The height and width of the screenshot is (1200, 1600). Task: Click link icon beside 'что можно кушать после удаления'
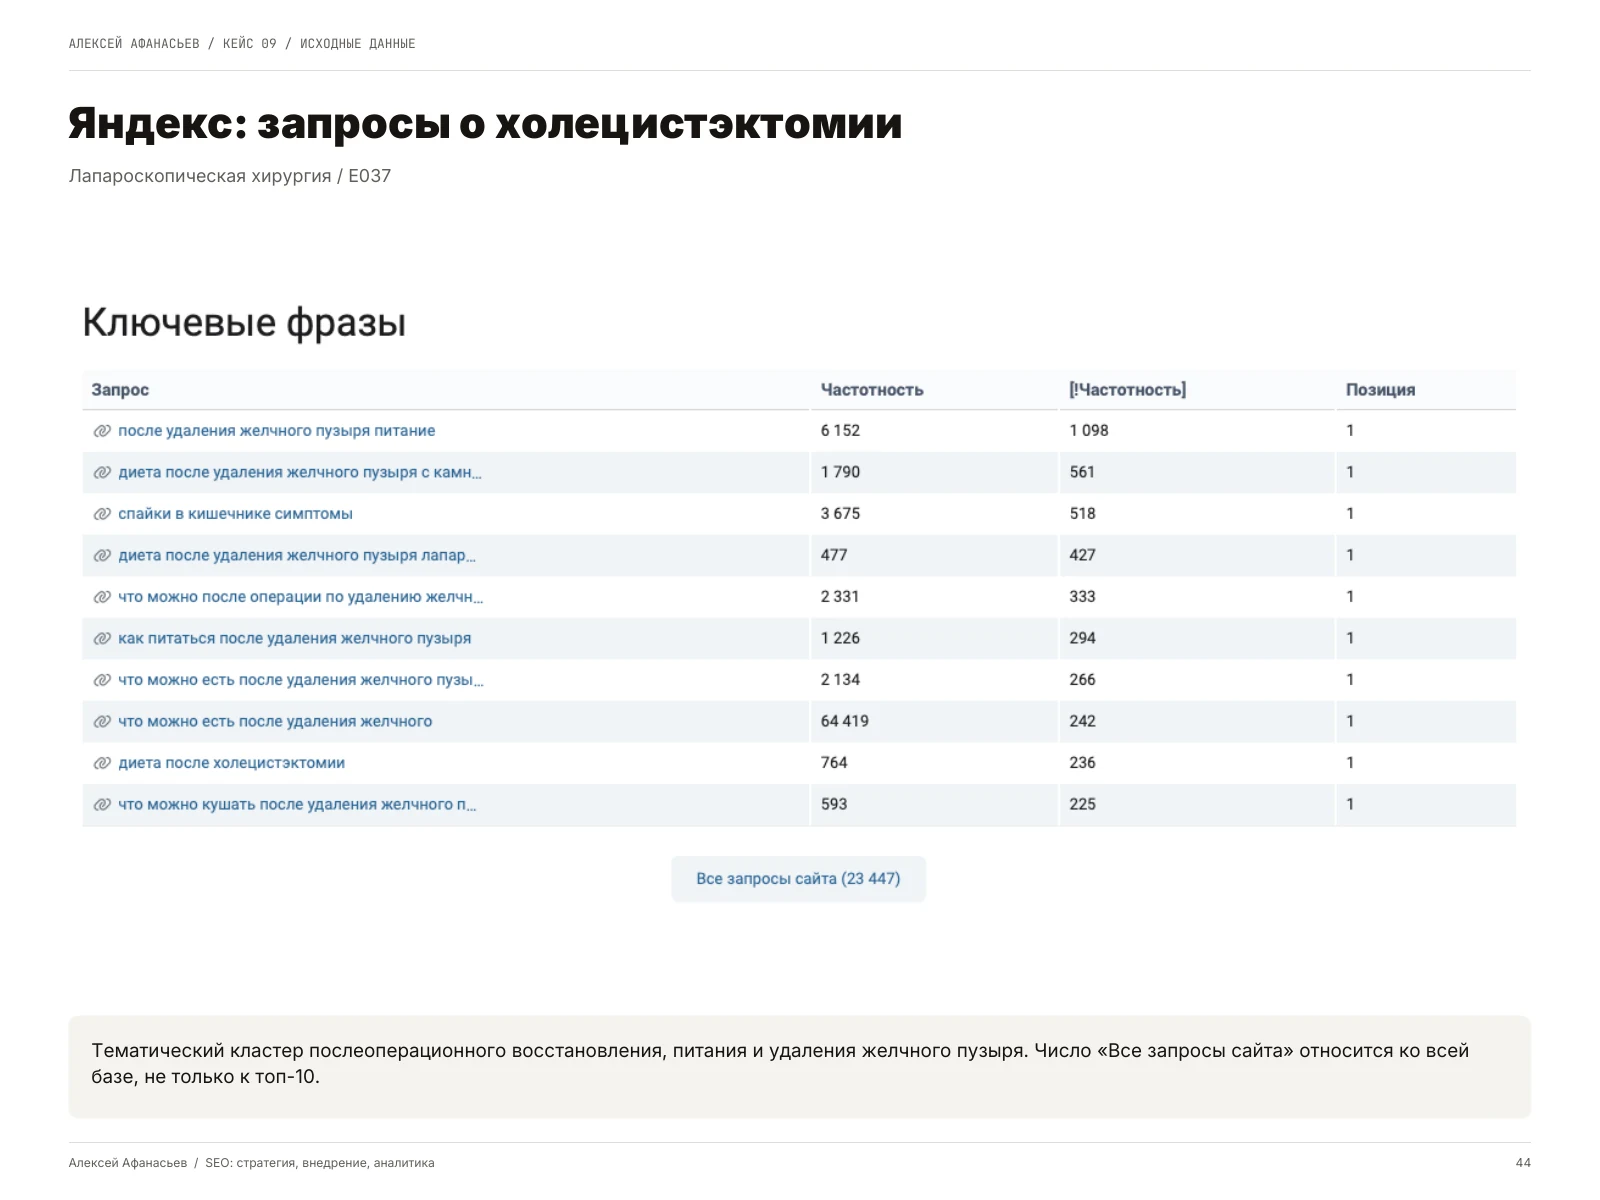pos(102,804)
